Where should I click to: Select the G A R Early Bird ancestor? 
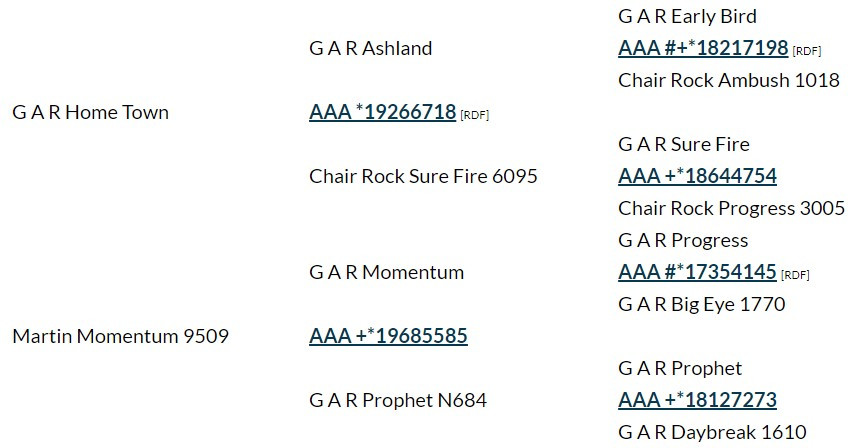pos(687,16)
